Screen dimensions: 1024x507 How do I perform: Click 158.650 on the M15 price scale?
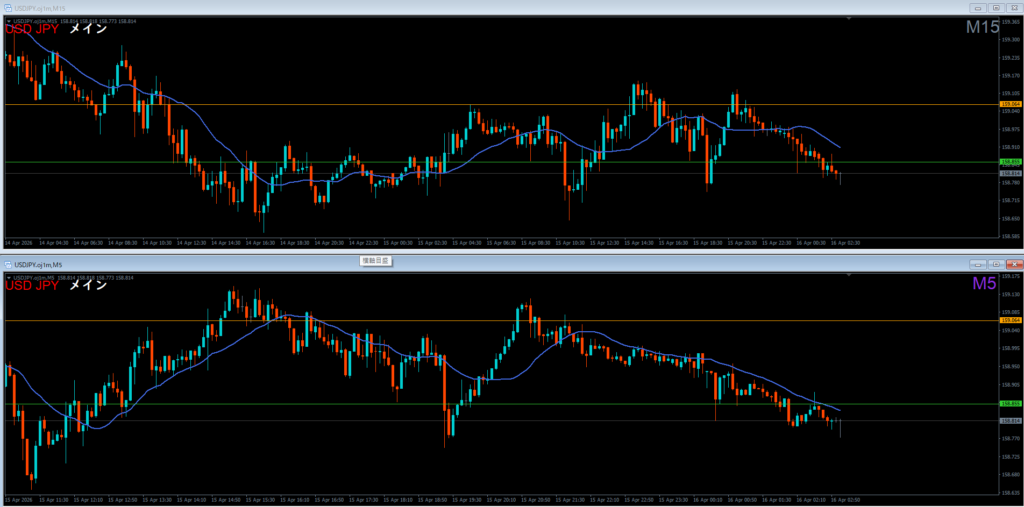[x=1010, y=218]
